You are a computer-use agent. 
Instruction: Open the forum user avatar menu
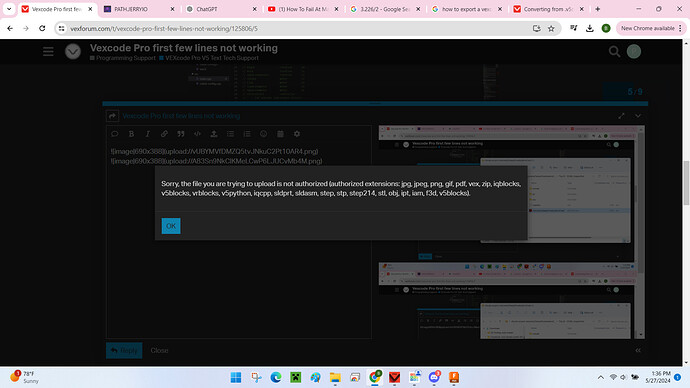point(634,51)
